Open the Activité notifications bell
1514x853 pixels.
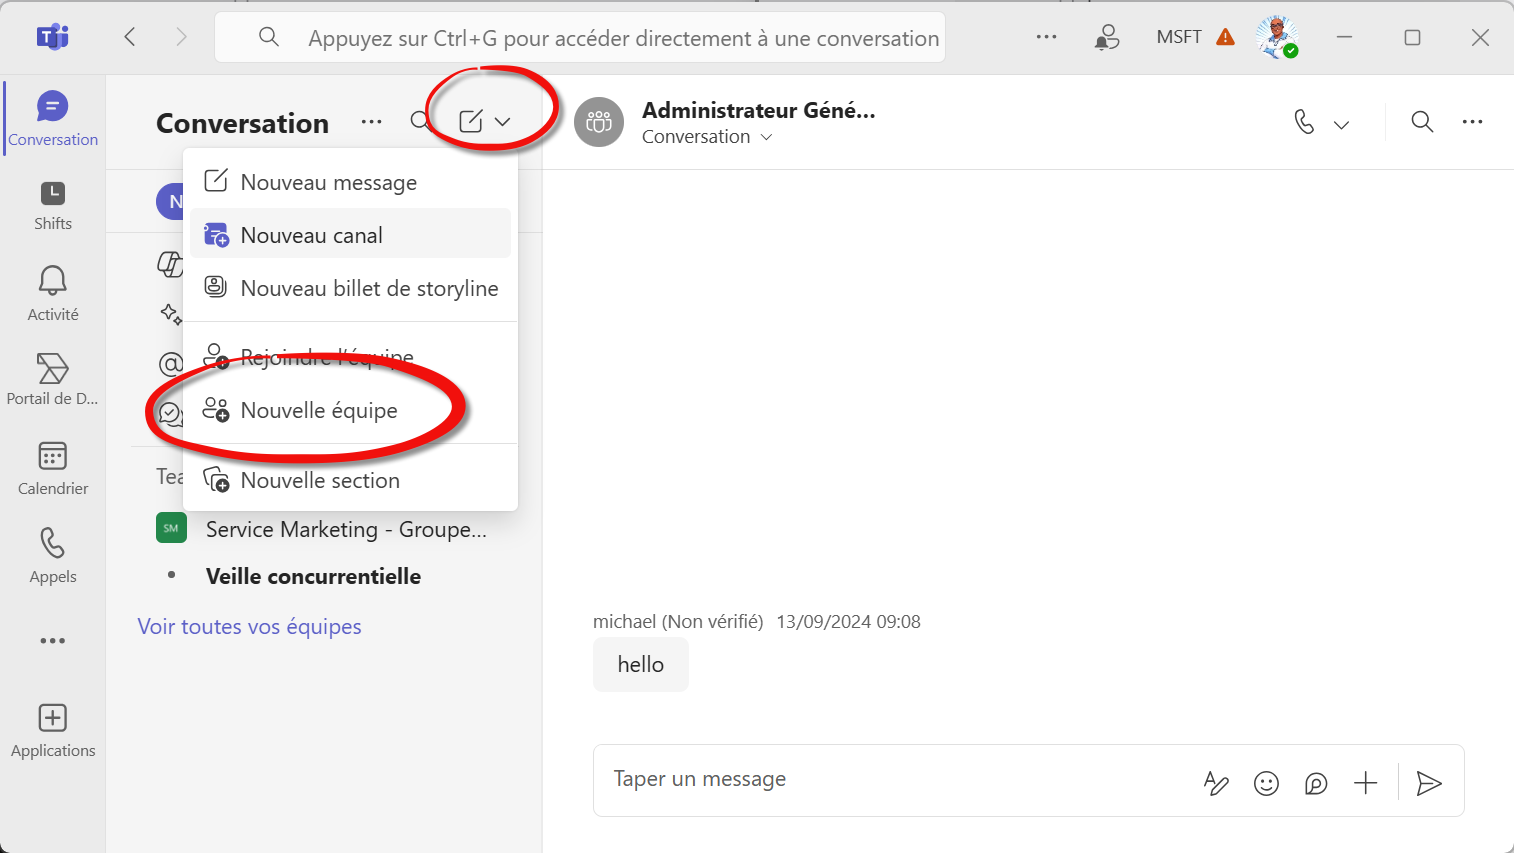[53, 293]
